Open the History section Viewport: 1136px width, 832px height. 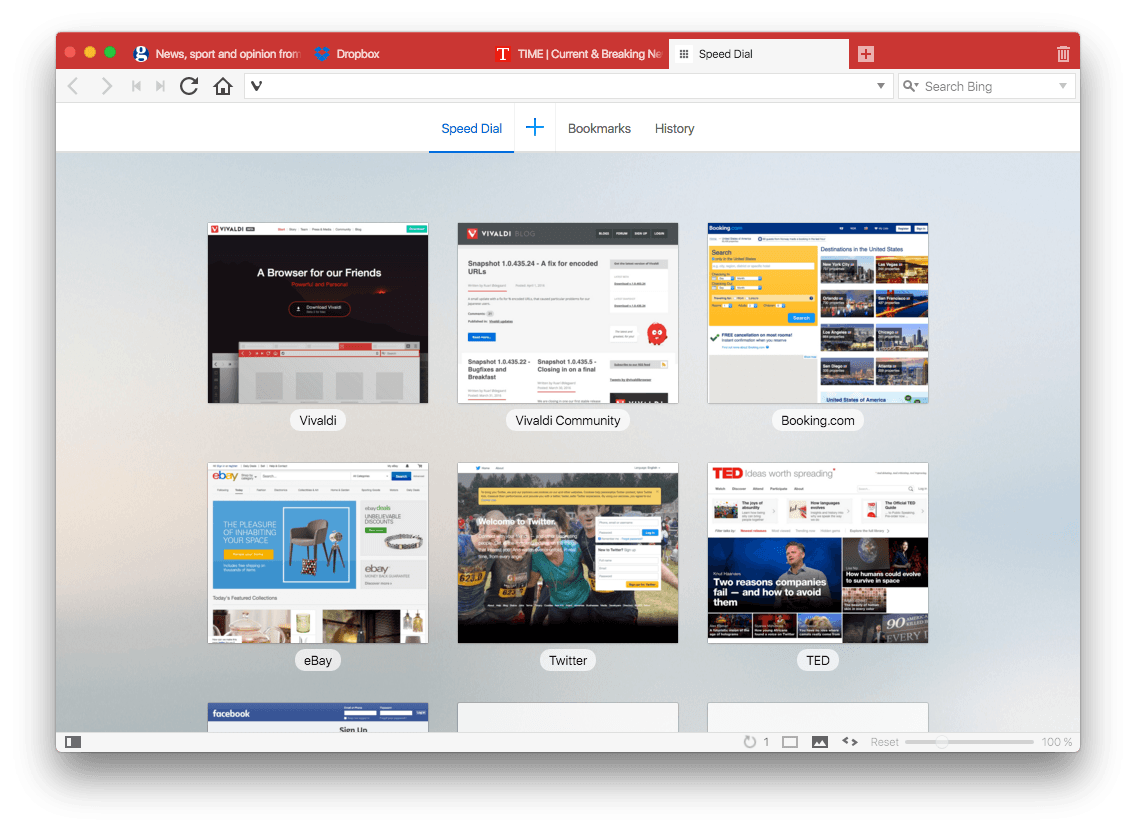[x=674, y=128]
